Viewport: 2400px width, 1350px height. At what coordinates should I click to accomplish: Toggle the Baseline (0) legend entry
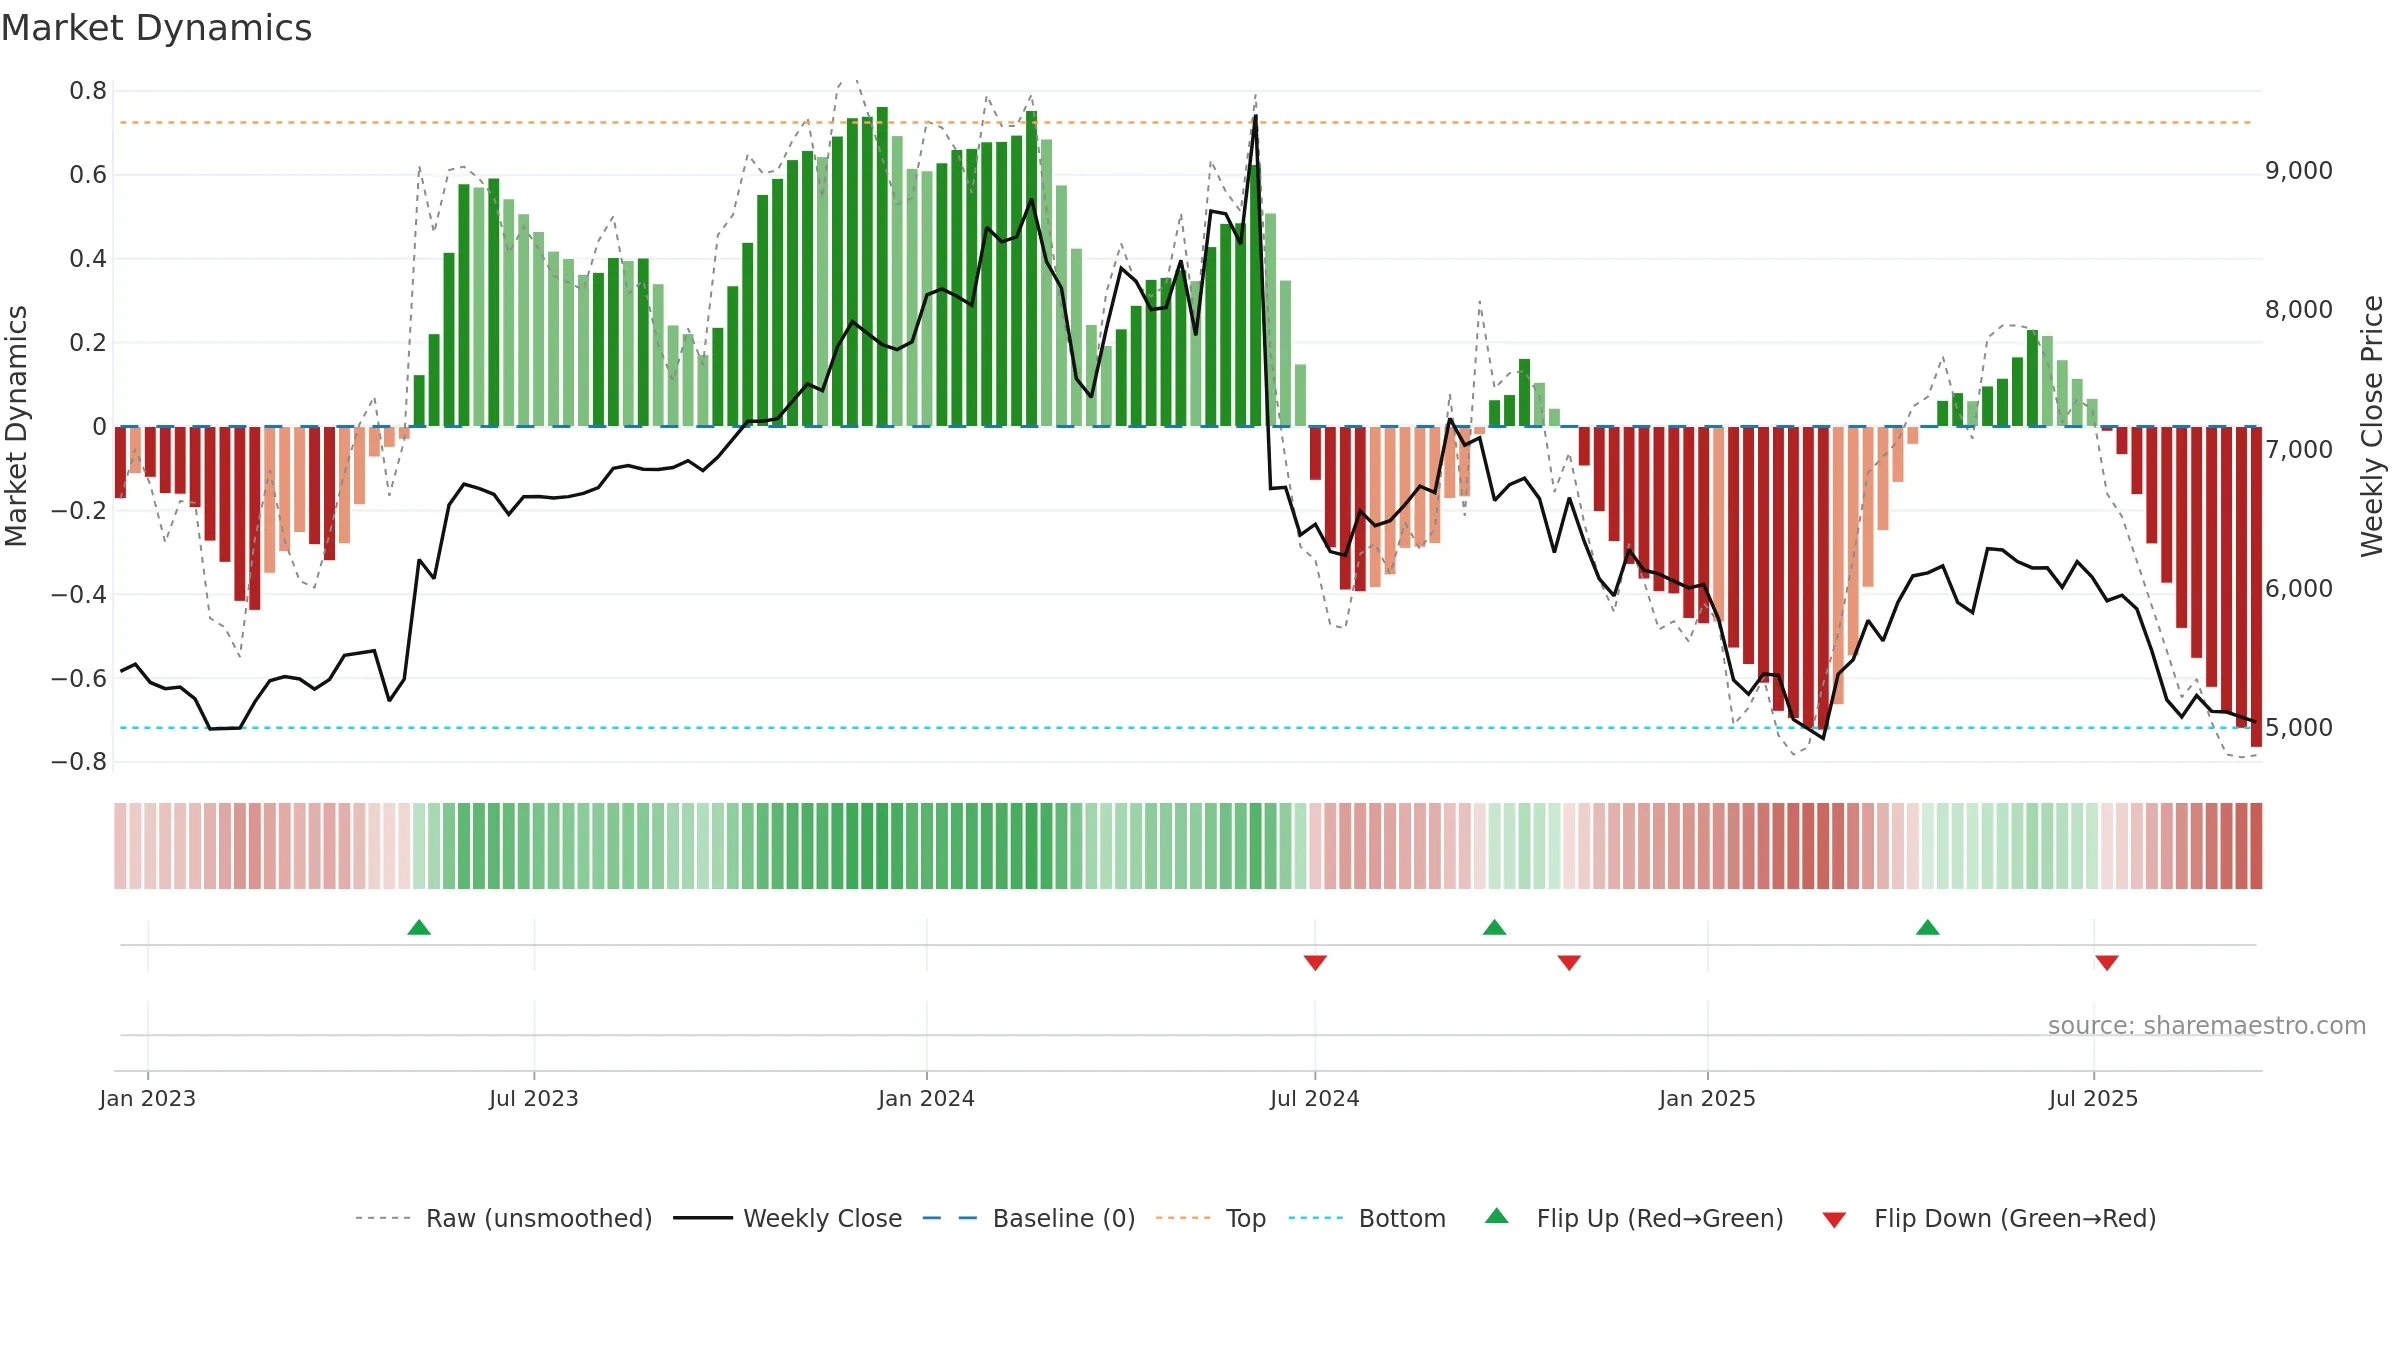(x=1028, y=1218)
